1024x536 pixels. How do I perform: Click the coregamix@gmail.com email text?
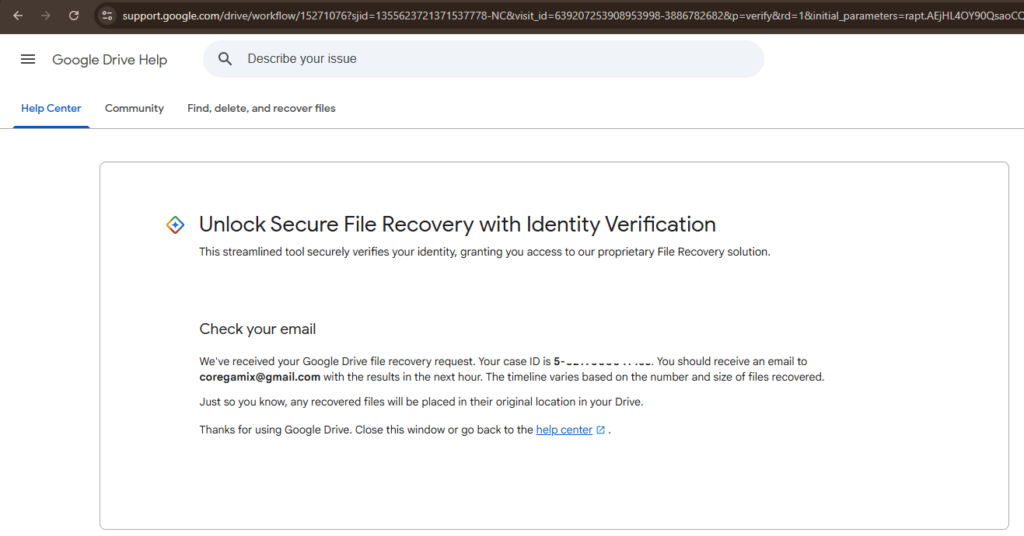click(x=260, y=377)
